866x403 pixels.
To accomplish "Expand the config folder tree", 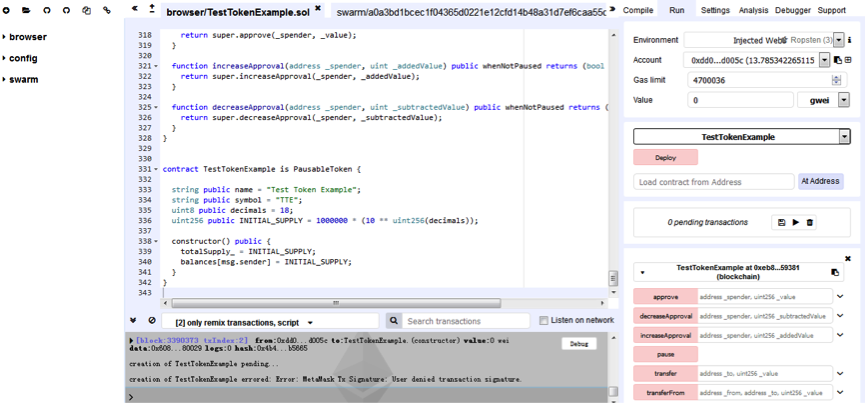I will (4, 58).
